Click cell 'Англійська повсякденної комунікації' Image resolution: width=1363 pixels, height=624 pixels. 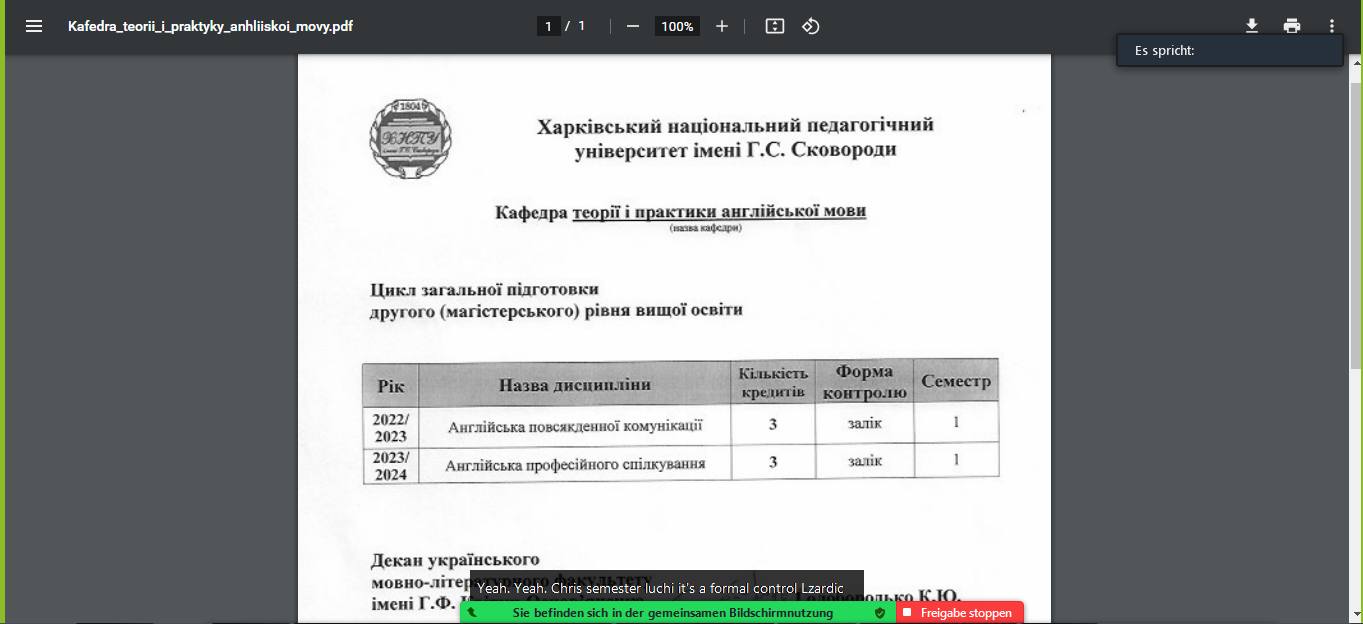(575, 426)
